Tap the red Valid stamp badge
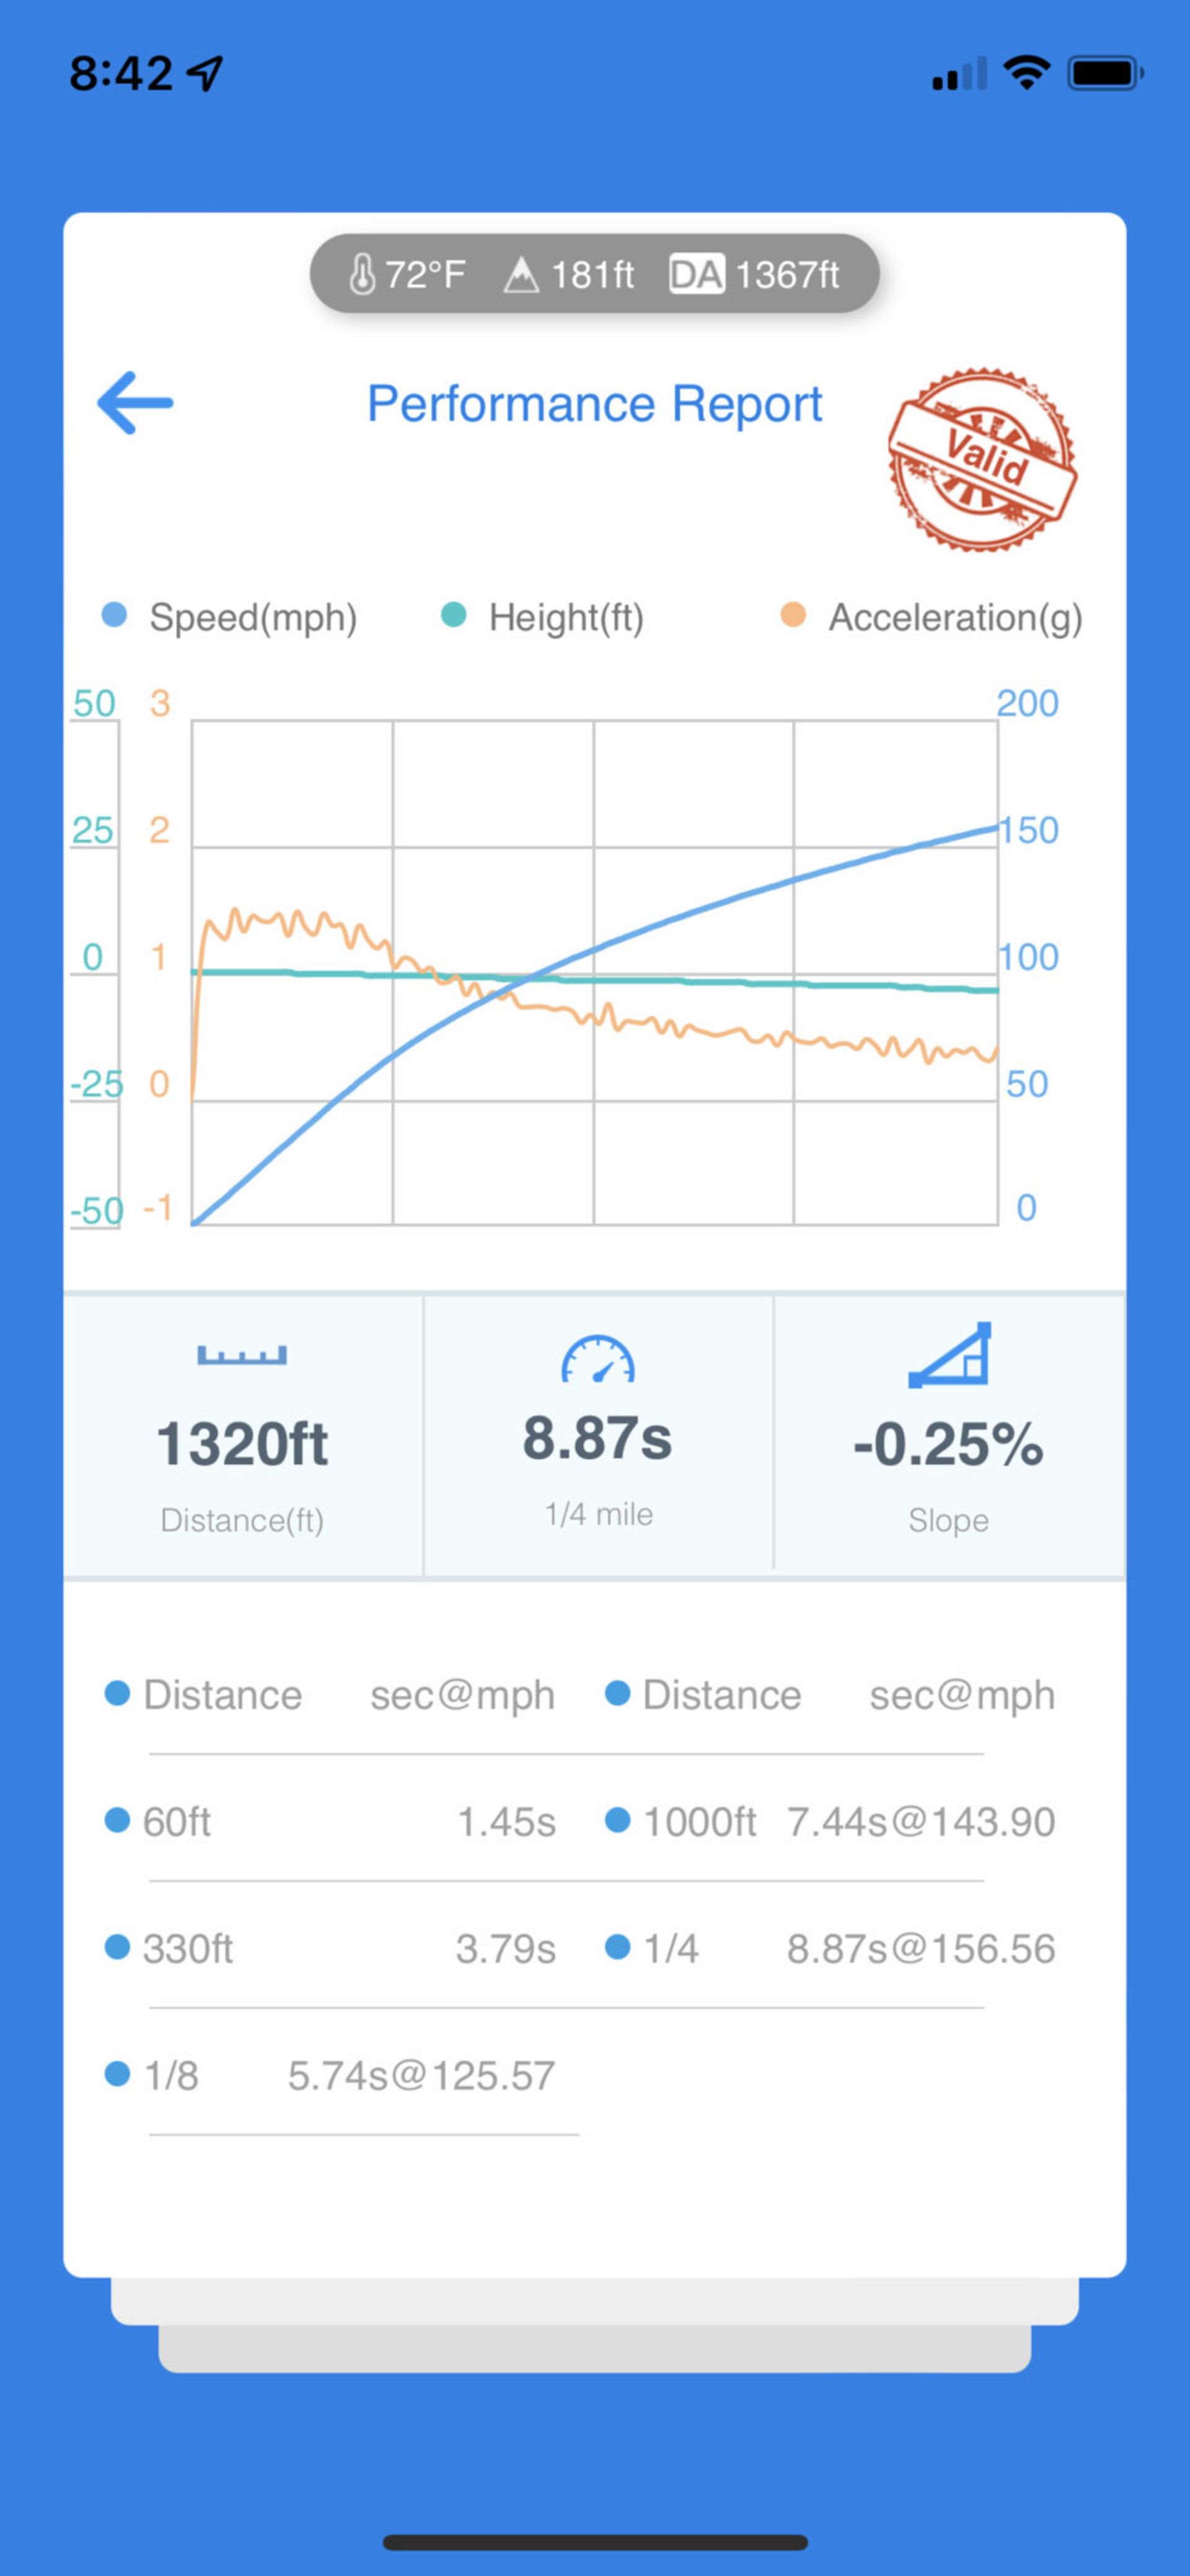This screenshot has height=2576, width=1190. pos(982,459)
